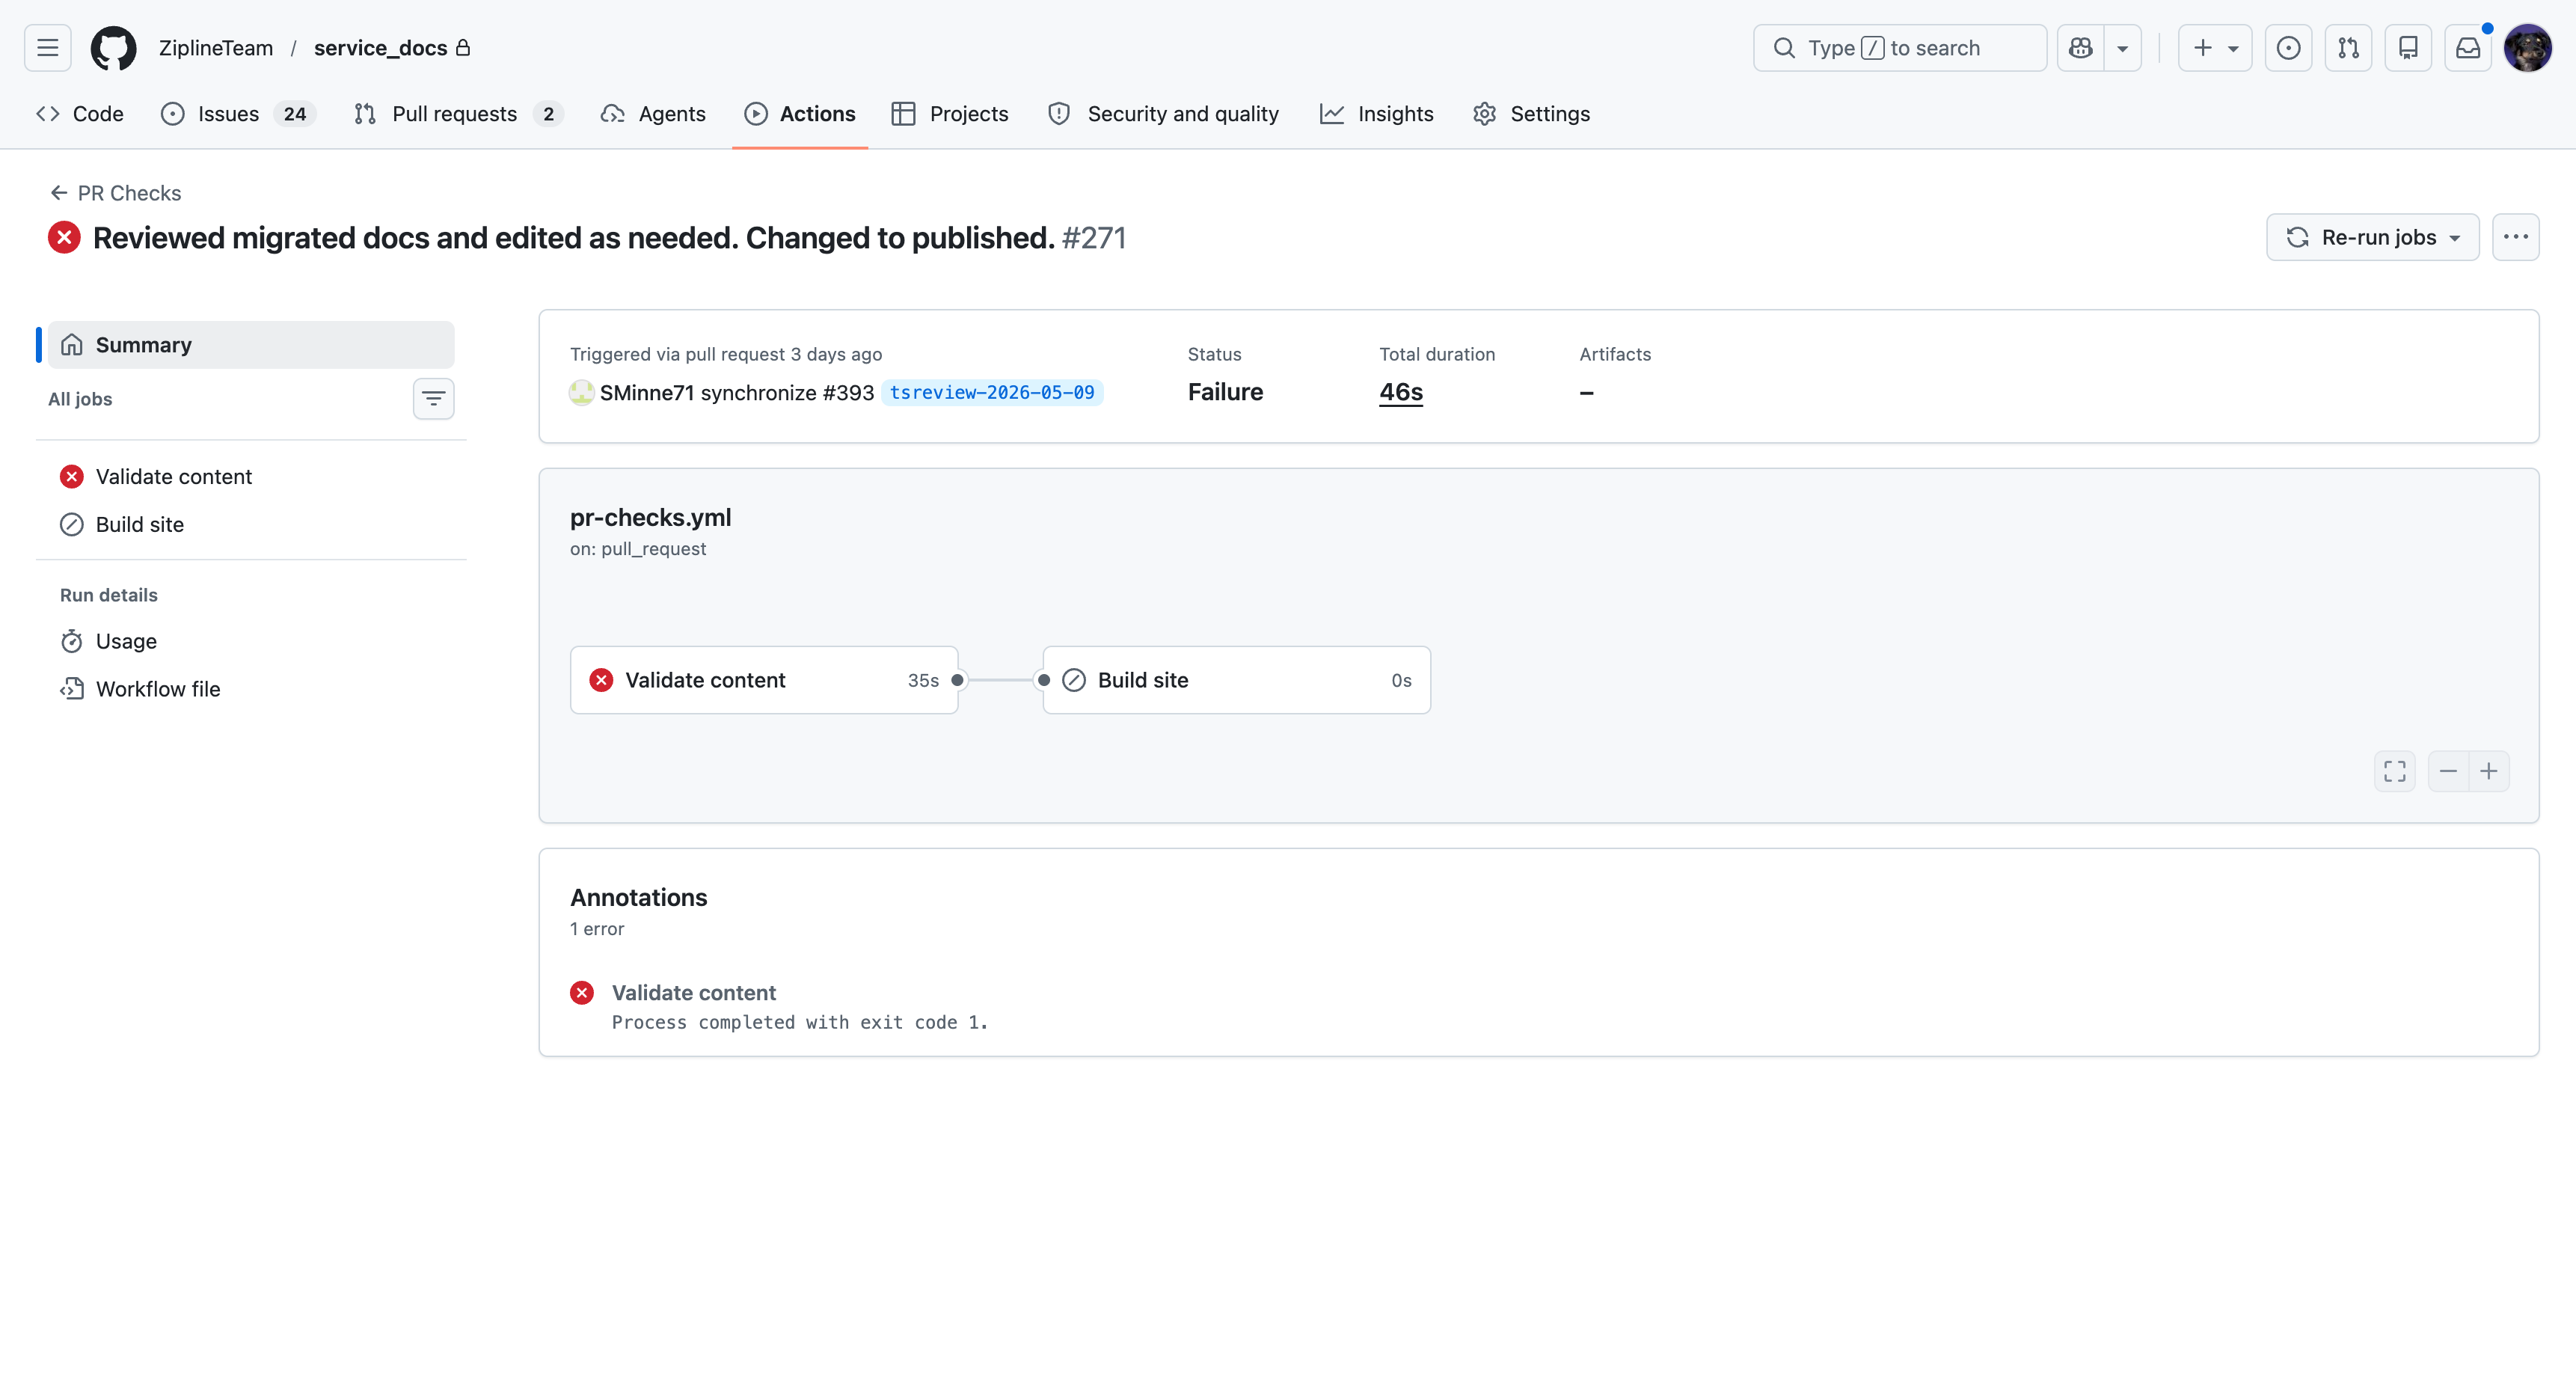This screenshot has height=1396, width=2576.
Task: Open the Security and quality tab
Action: click(1163, 114)
